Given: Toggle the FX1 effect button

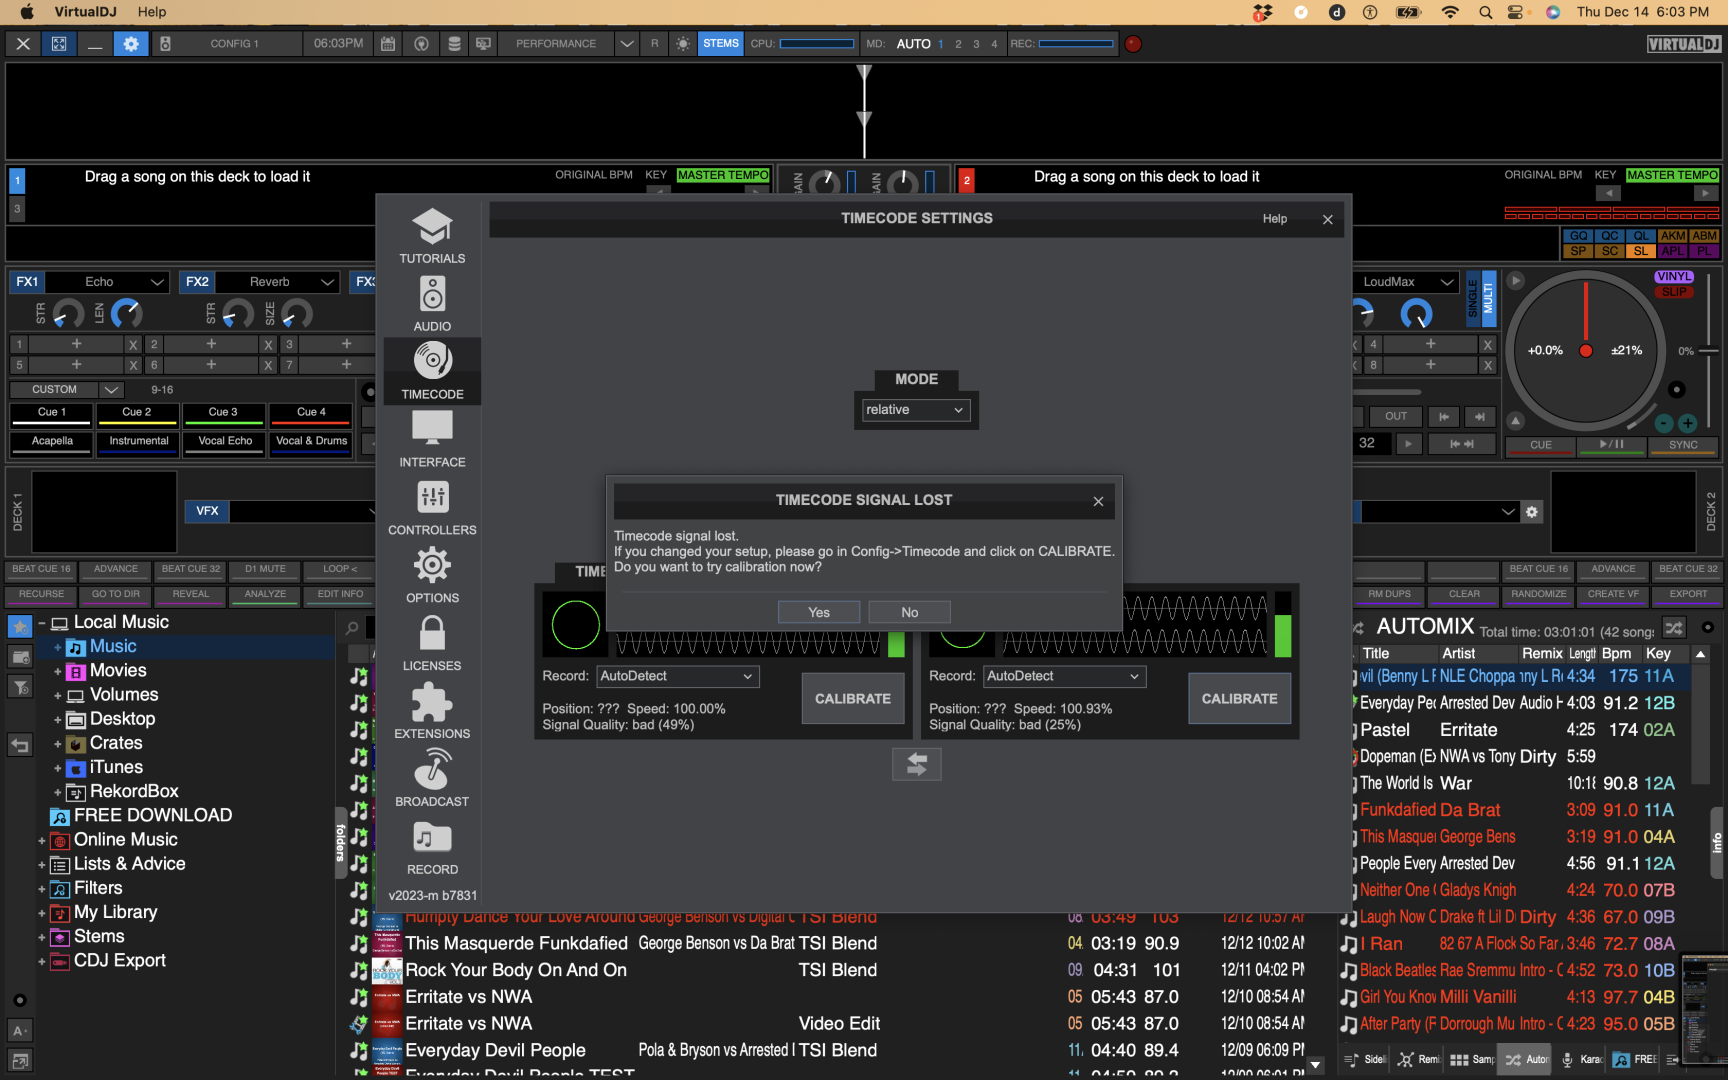Looking at the screenshot, I should tap(27, 282).
